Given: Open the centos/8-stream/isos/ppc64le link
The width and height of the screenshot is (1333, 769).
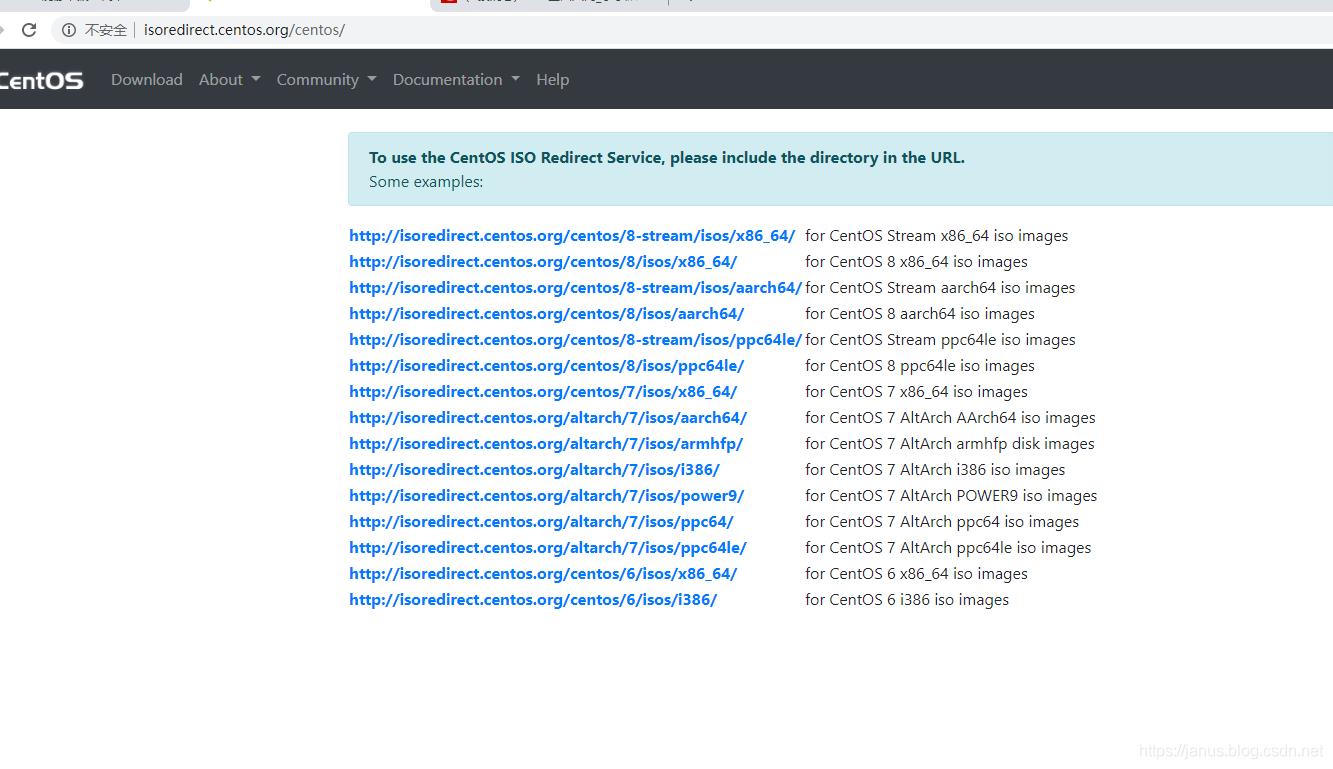Looking at the screenshot, I should (x=576, y=340).
